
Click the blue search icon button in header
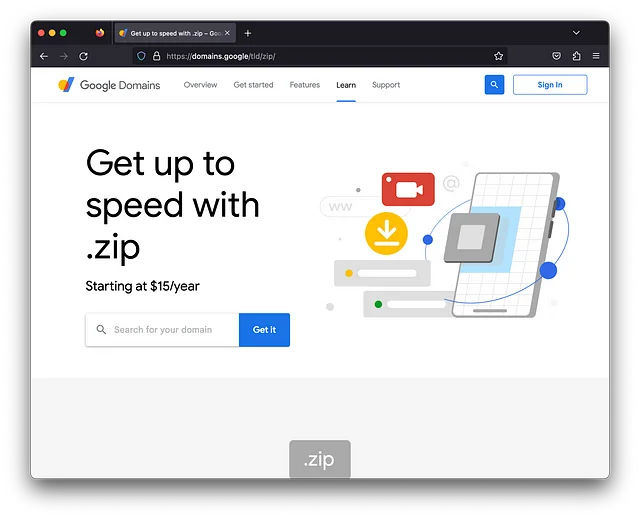coord(494,84)
